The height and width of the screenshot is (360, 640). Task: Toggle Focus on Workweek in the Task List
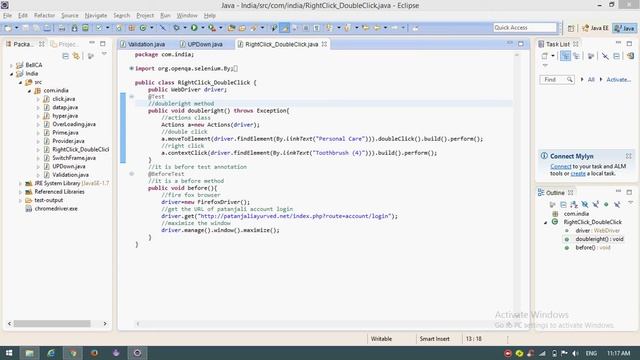tap(591, 56)
